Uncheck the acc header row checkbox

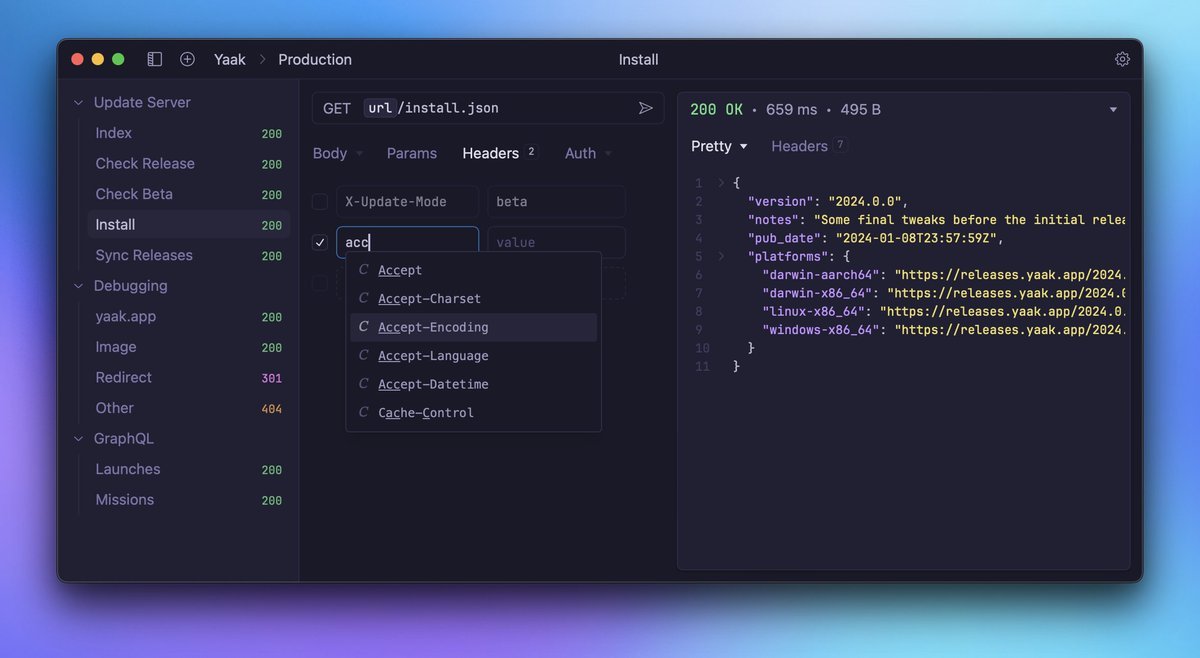coord(320,242)
